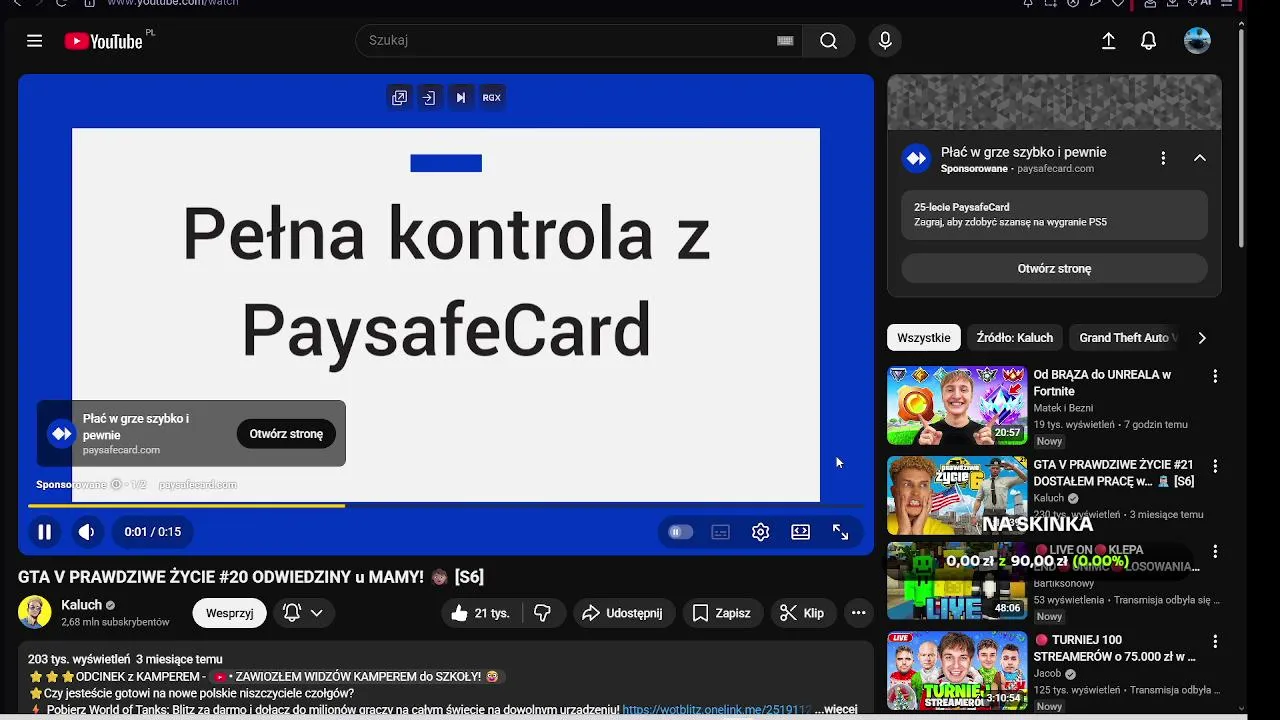Click the browser address bar URL
This screenshot has height=720, width=1280.
tap(173, 4)
